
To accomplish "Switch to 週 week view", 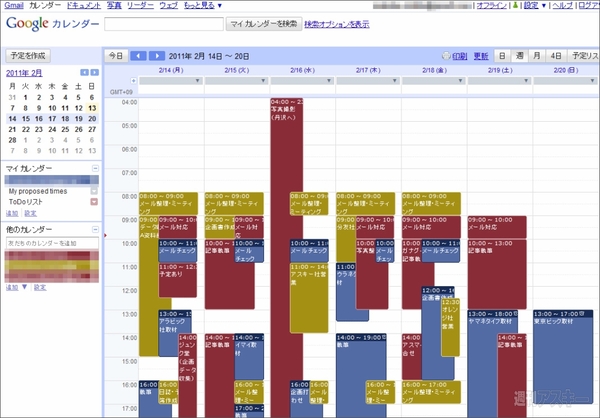I will point(520,56).
